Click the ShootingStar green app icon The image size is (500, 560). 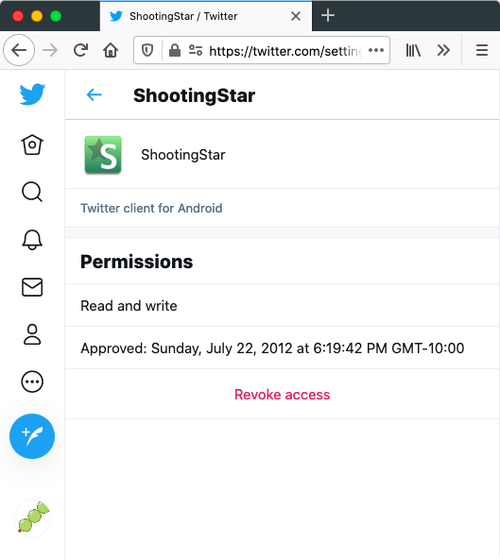coord(103,155)
